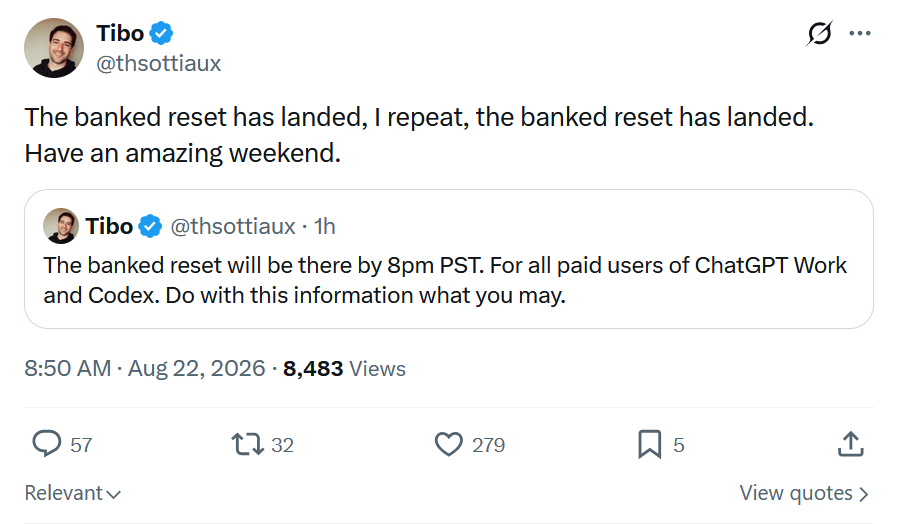Click the 8,483 Views count
Viewport: 898px width, 524px height.
[344, 368]
